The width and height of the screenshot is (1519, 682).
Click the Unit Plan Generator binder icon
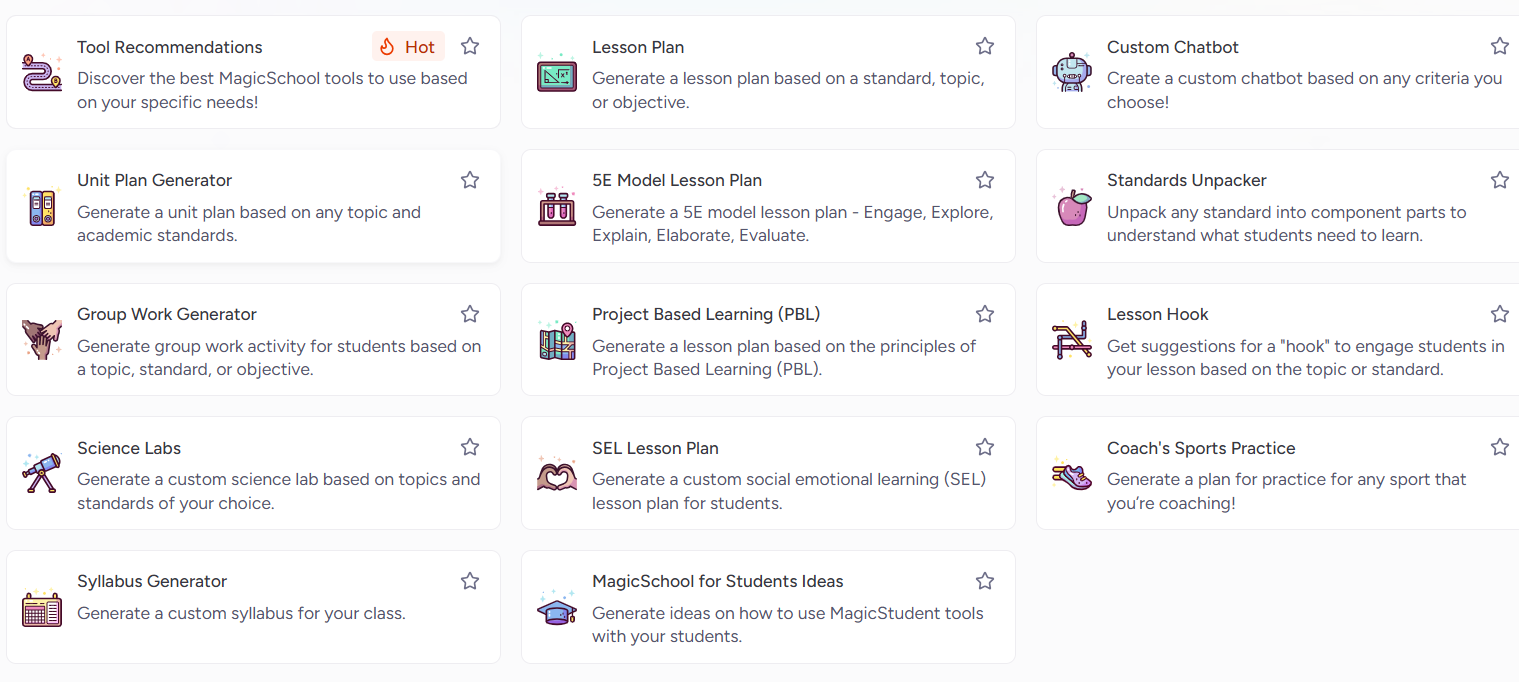click(x=42, y=207)
